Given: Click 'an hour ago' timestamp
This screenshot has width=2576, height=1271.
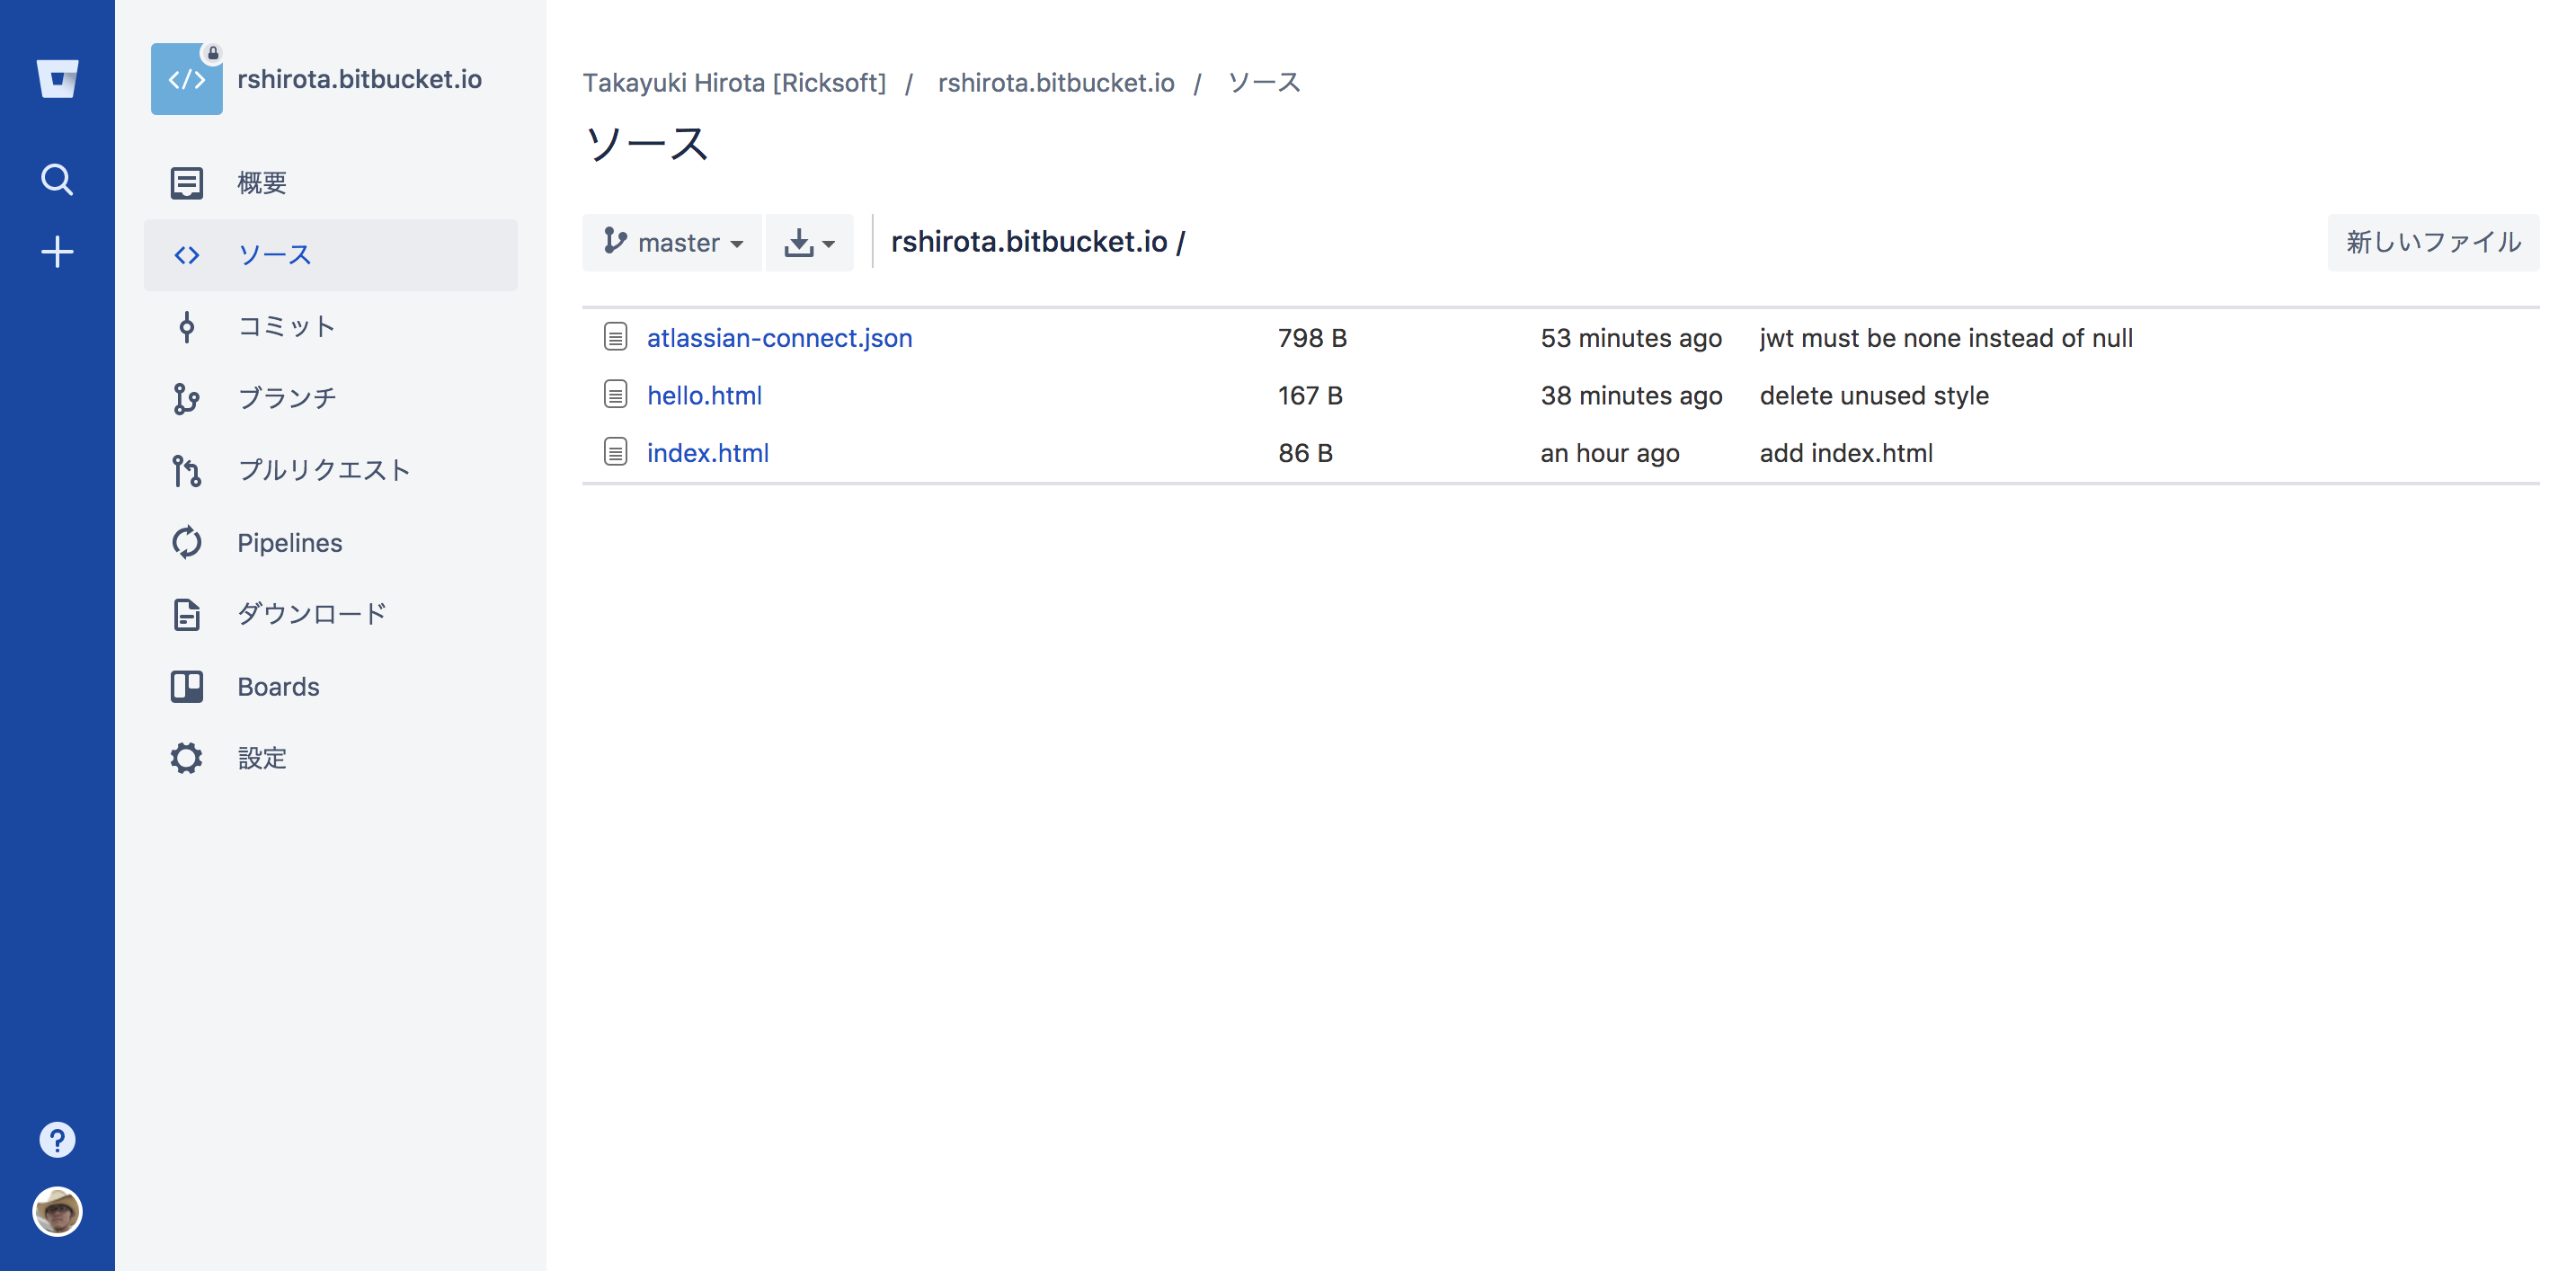Looking at the screenshot, I should click(x=1610, y=453).
